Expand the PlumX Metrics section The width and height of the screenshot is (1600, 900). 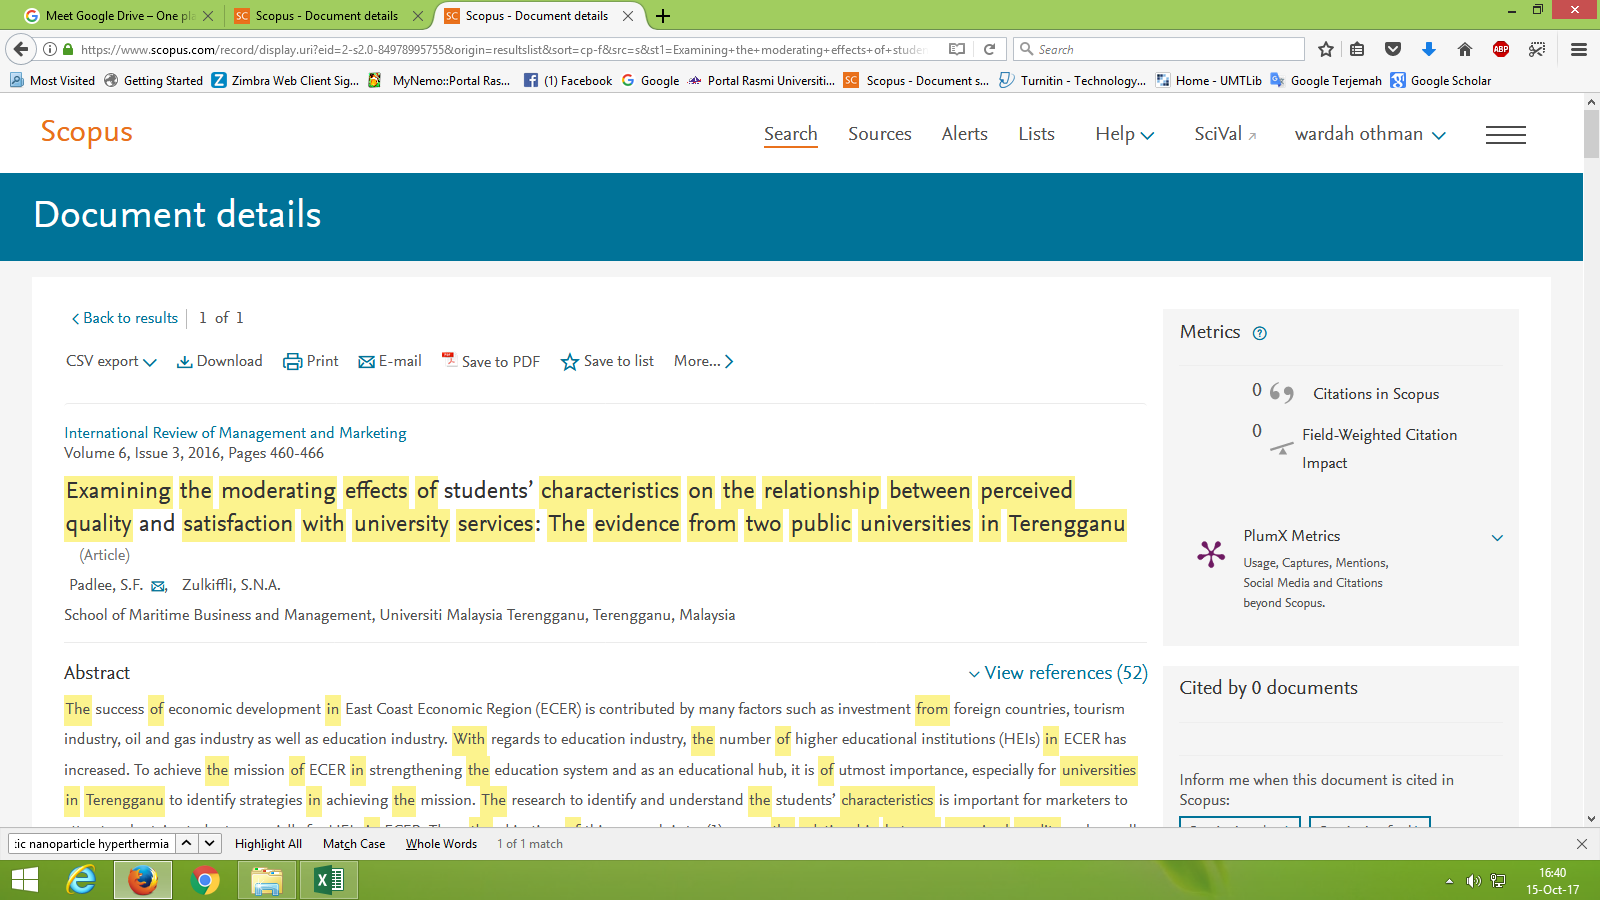point(1497,537)
